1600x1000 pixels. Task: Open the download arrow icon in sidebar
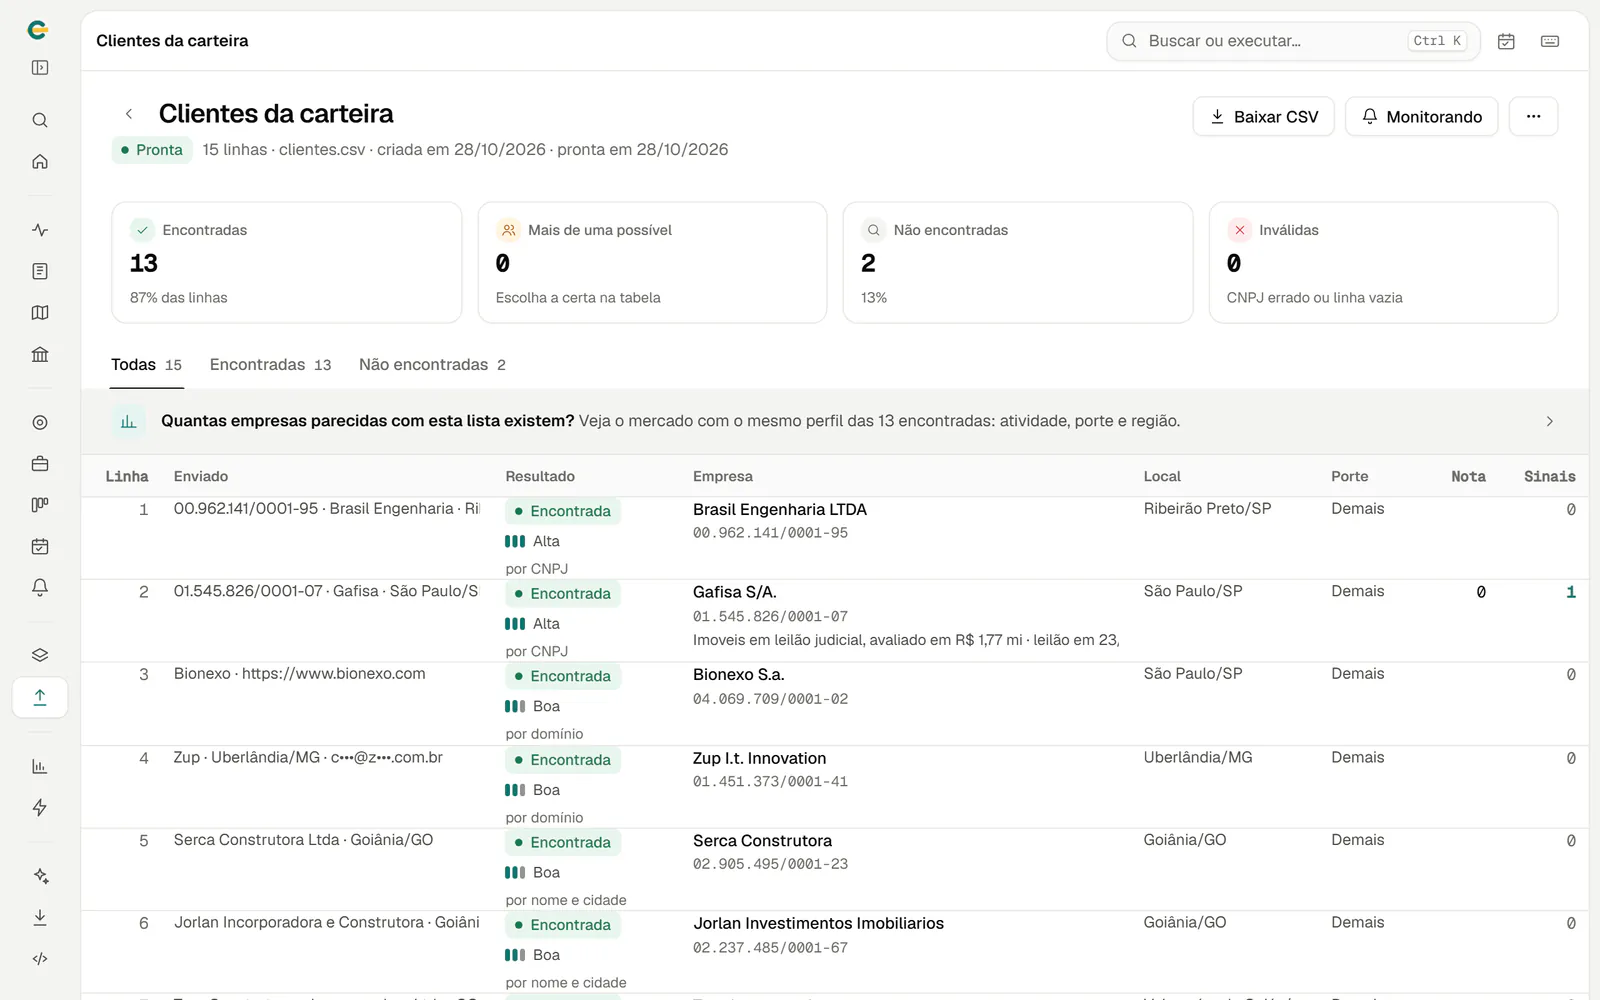coord(40,917)
